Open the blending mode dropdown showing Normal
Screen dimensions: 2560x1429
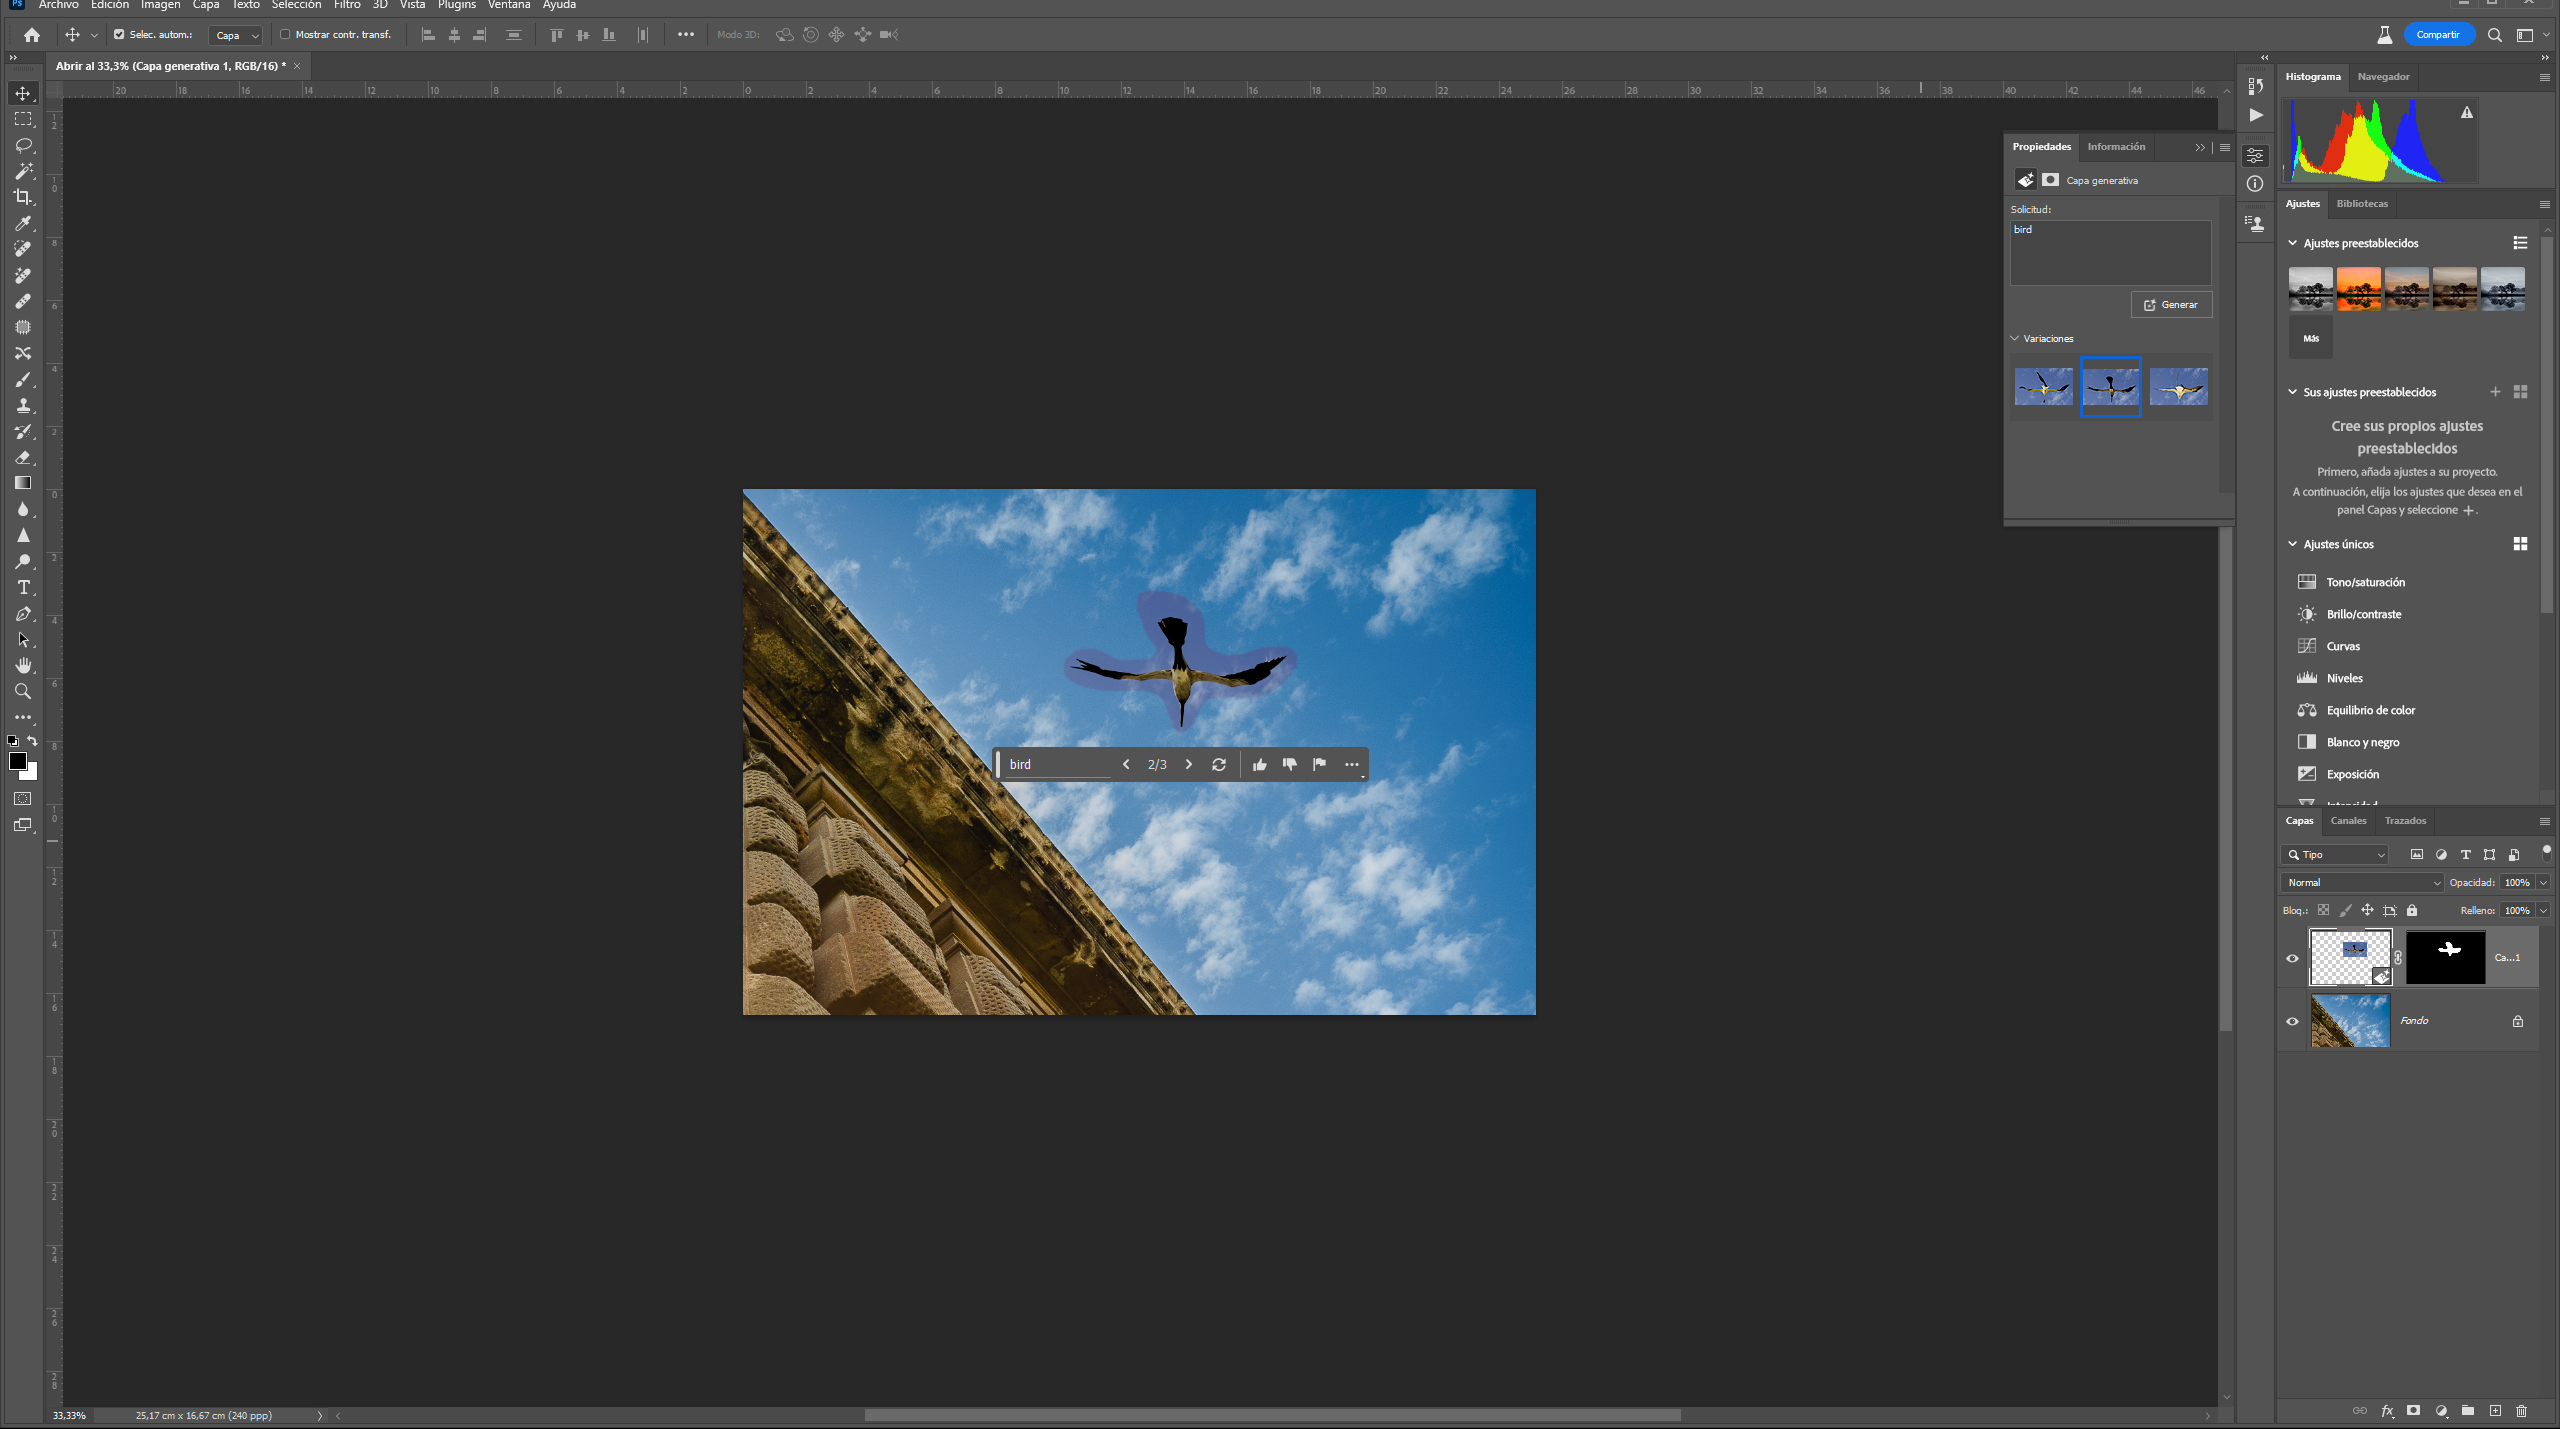[2360, 882]
